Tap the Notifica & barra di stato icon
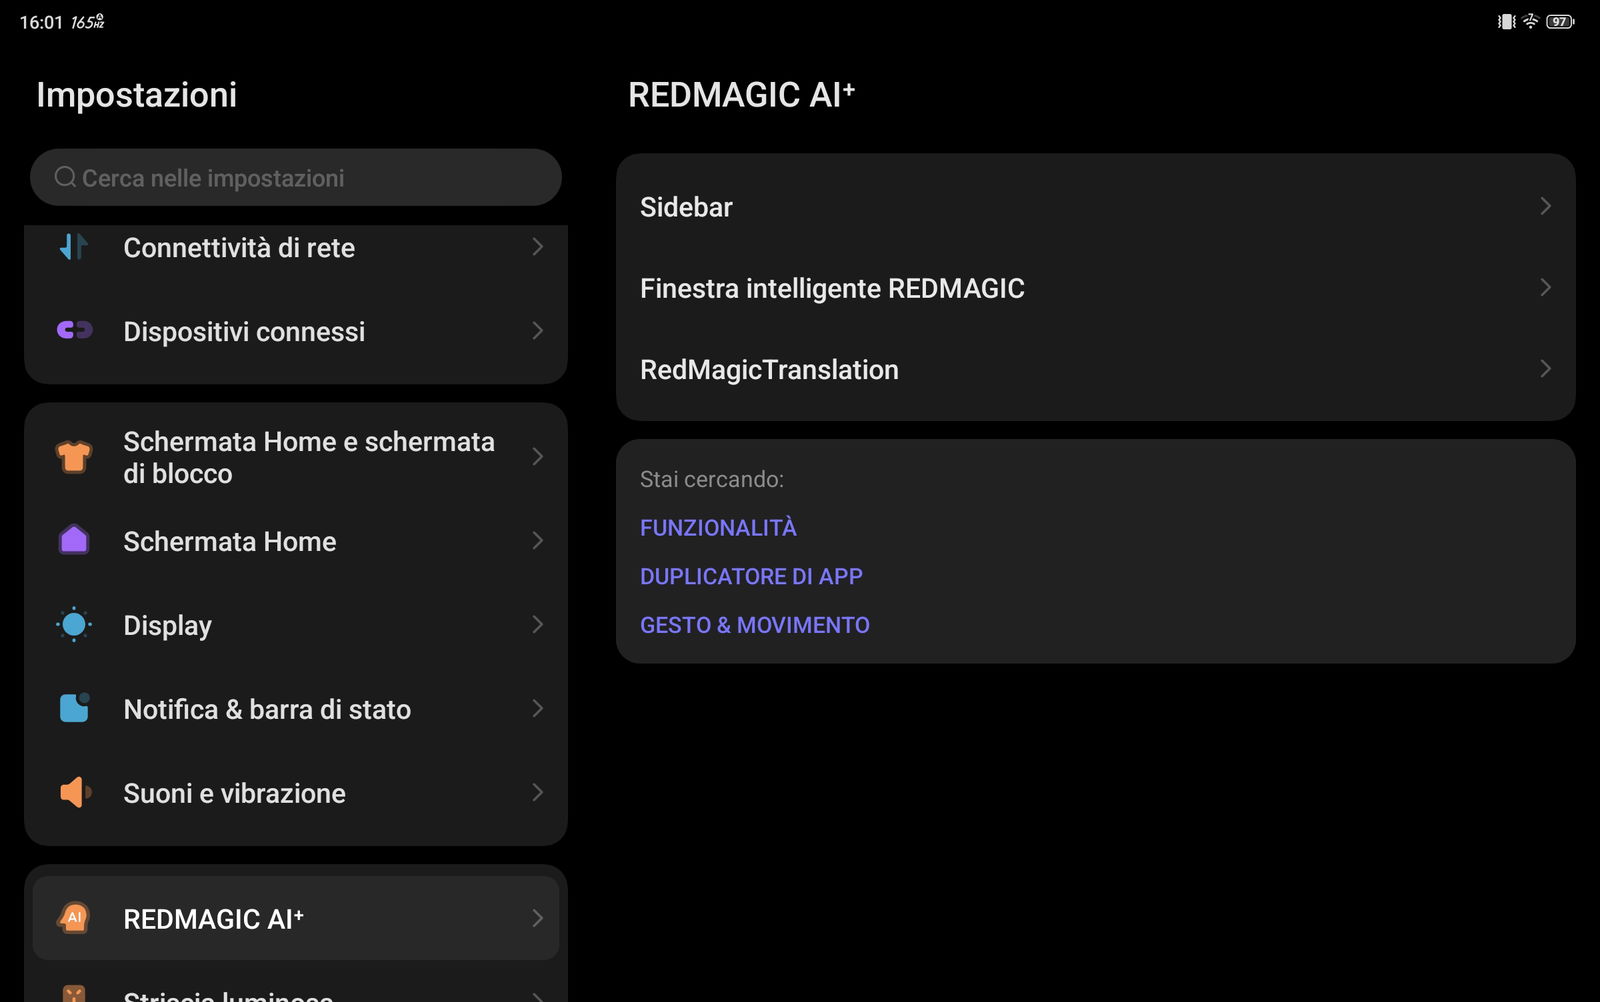This screenshot has width=1600, height=1002. coord(74,708)
